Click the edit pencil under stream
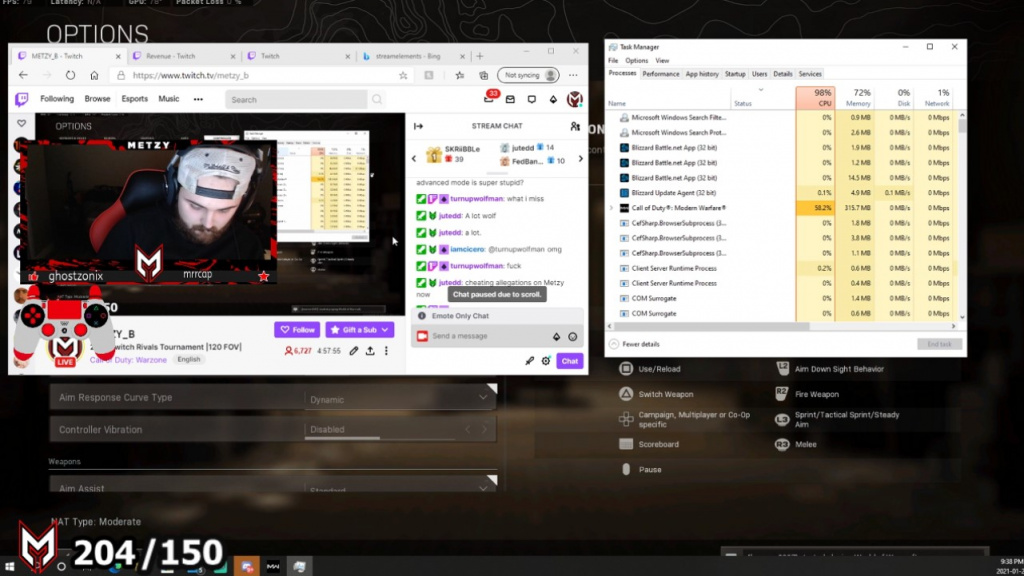This screenshot has height=576, width=1024. click(353, 351)
